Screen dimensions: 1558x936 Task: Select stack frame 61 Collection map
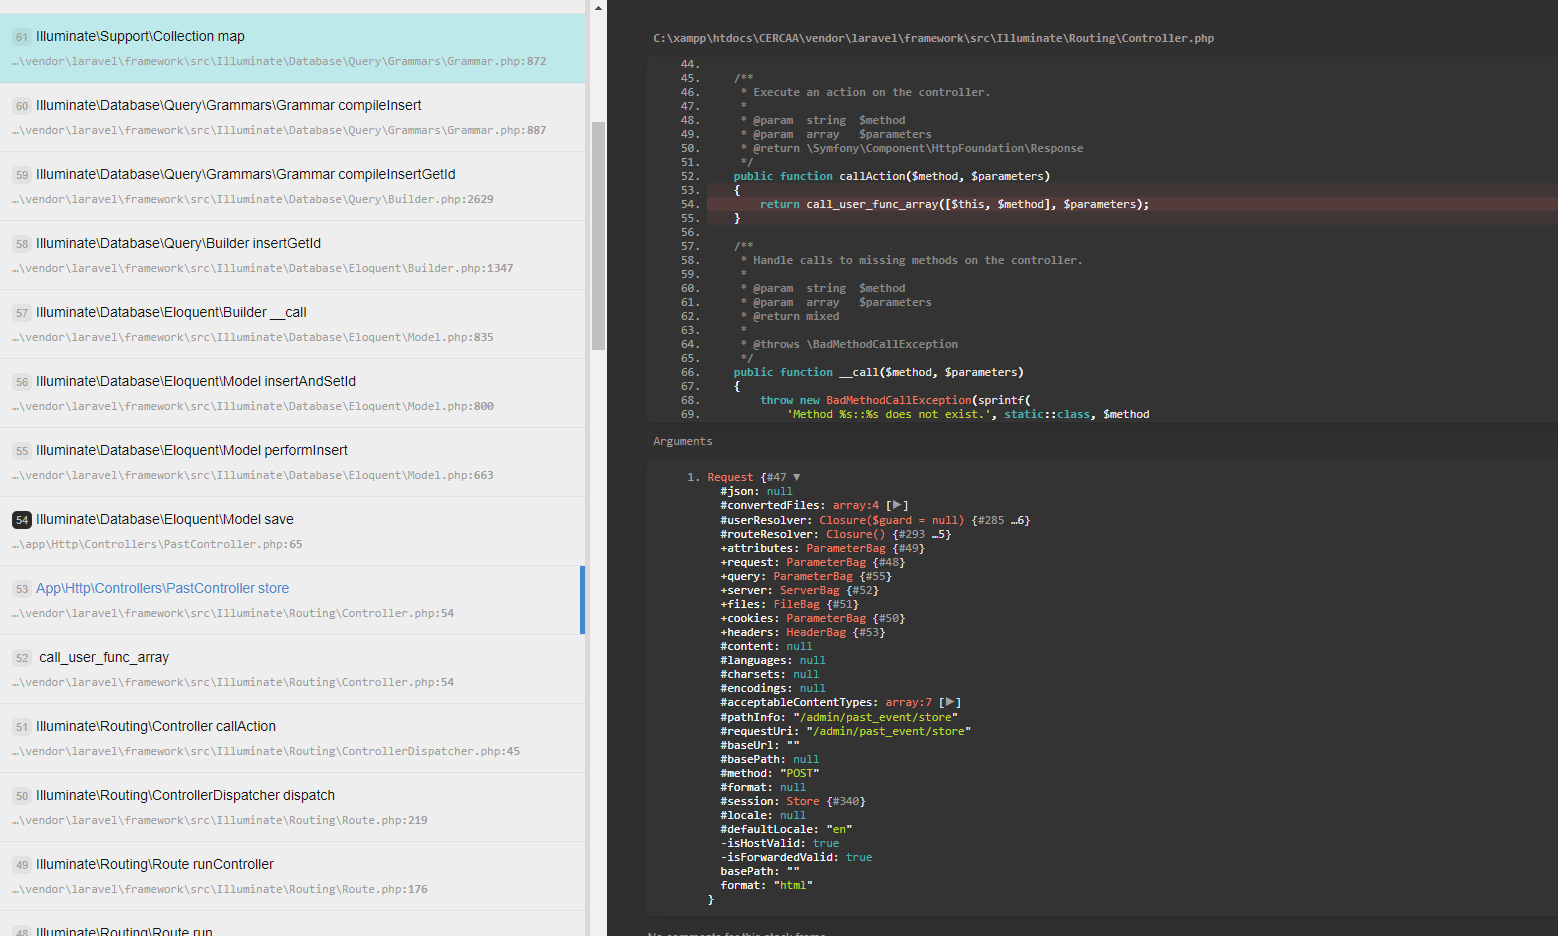[292, 48]
